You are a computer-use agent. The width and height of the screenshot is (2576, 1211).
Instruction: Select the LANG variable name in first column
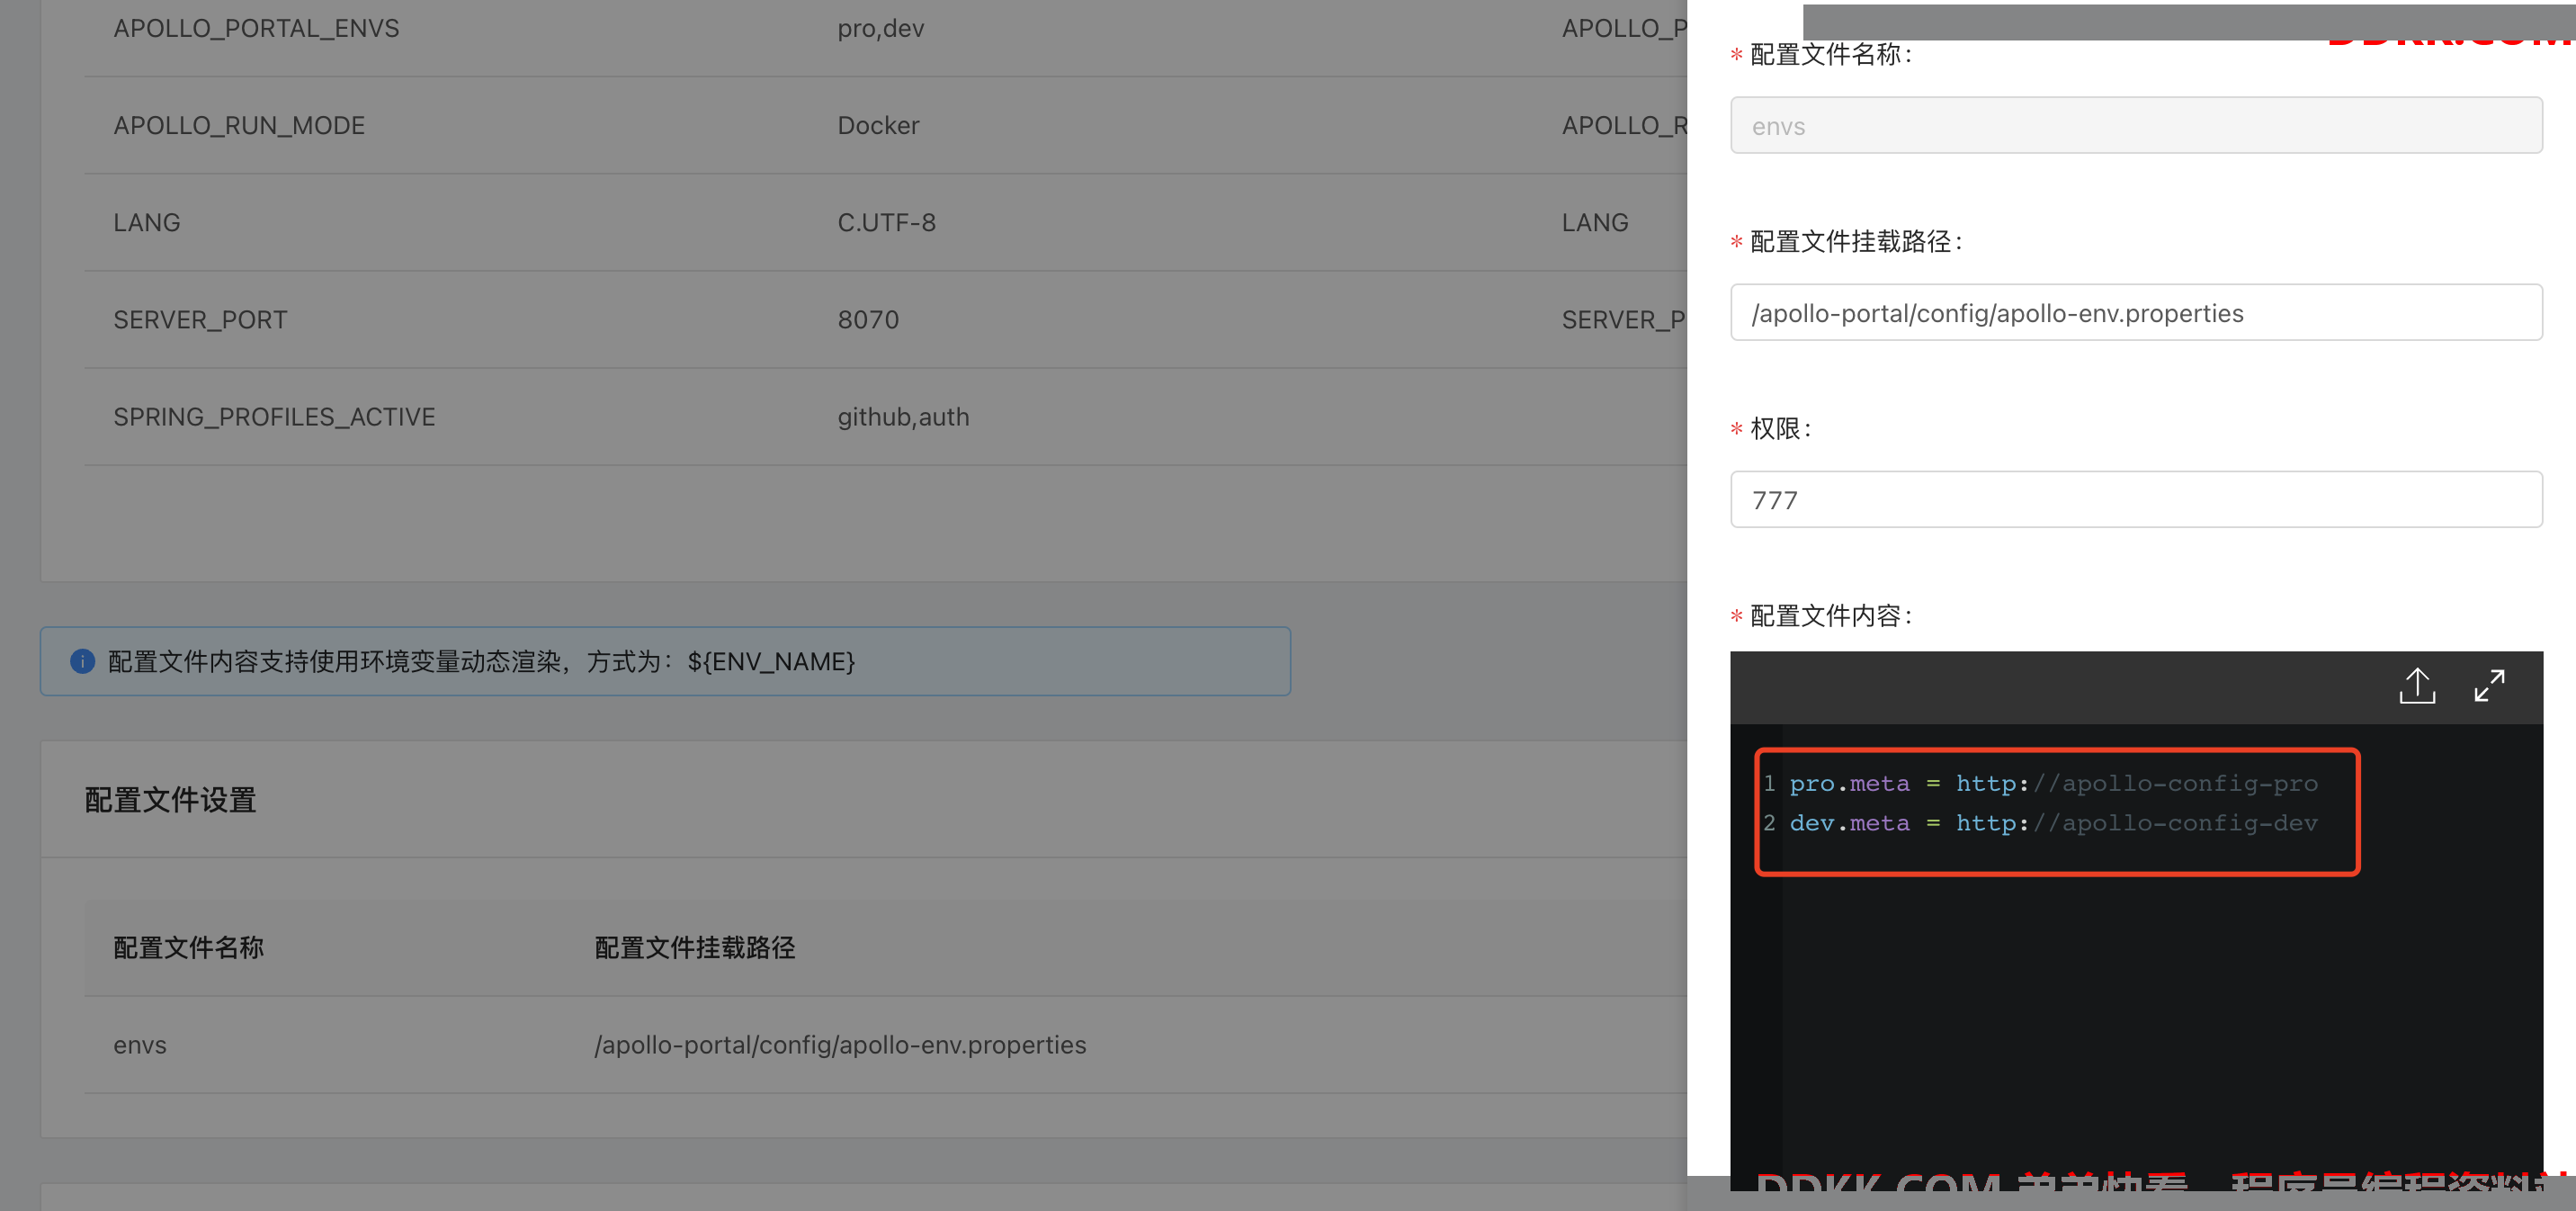146,222
